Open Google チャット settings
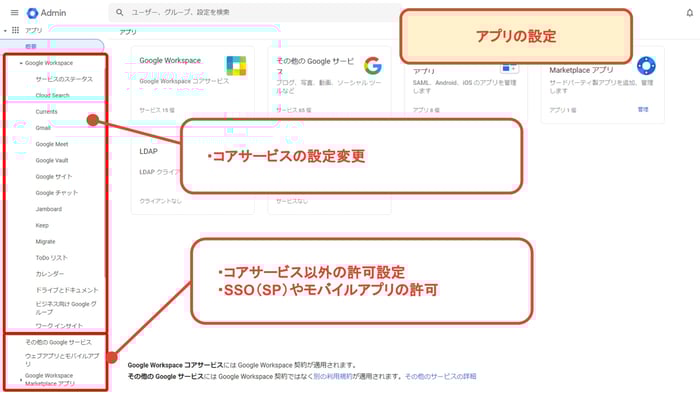 pos(57,192)
